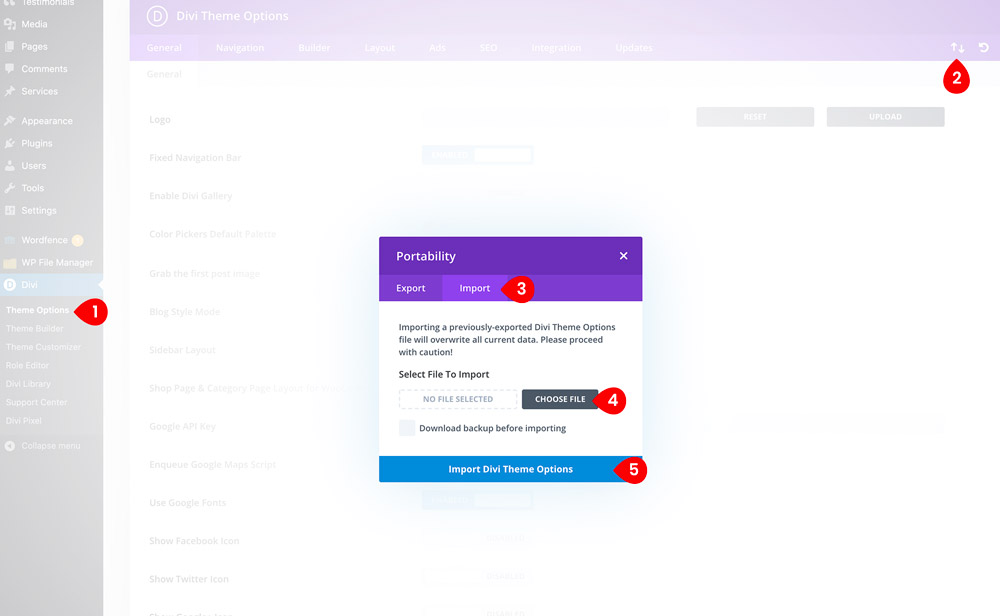Click the Comments bubble icon

coord(10,69)
